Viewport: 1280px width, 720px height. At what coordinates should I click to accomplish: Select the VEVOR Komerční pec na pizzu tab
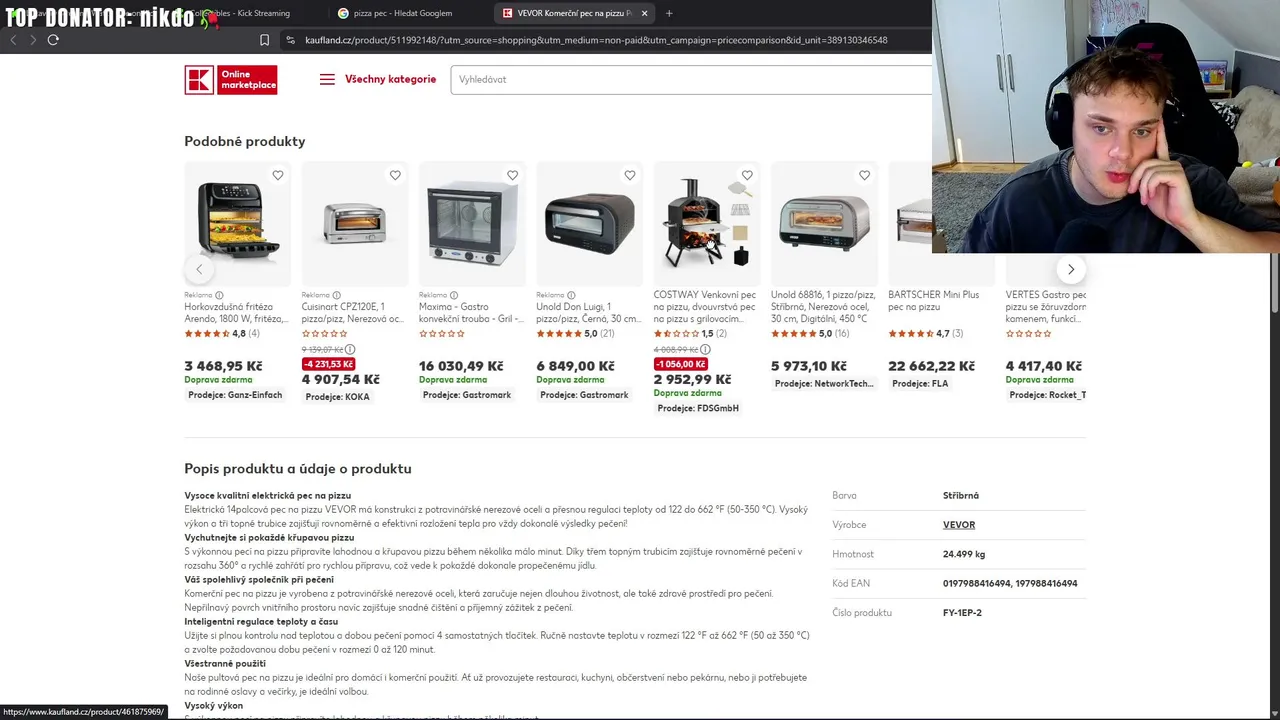[x=574, y=13]
